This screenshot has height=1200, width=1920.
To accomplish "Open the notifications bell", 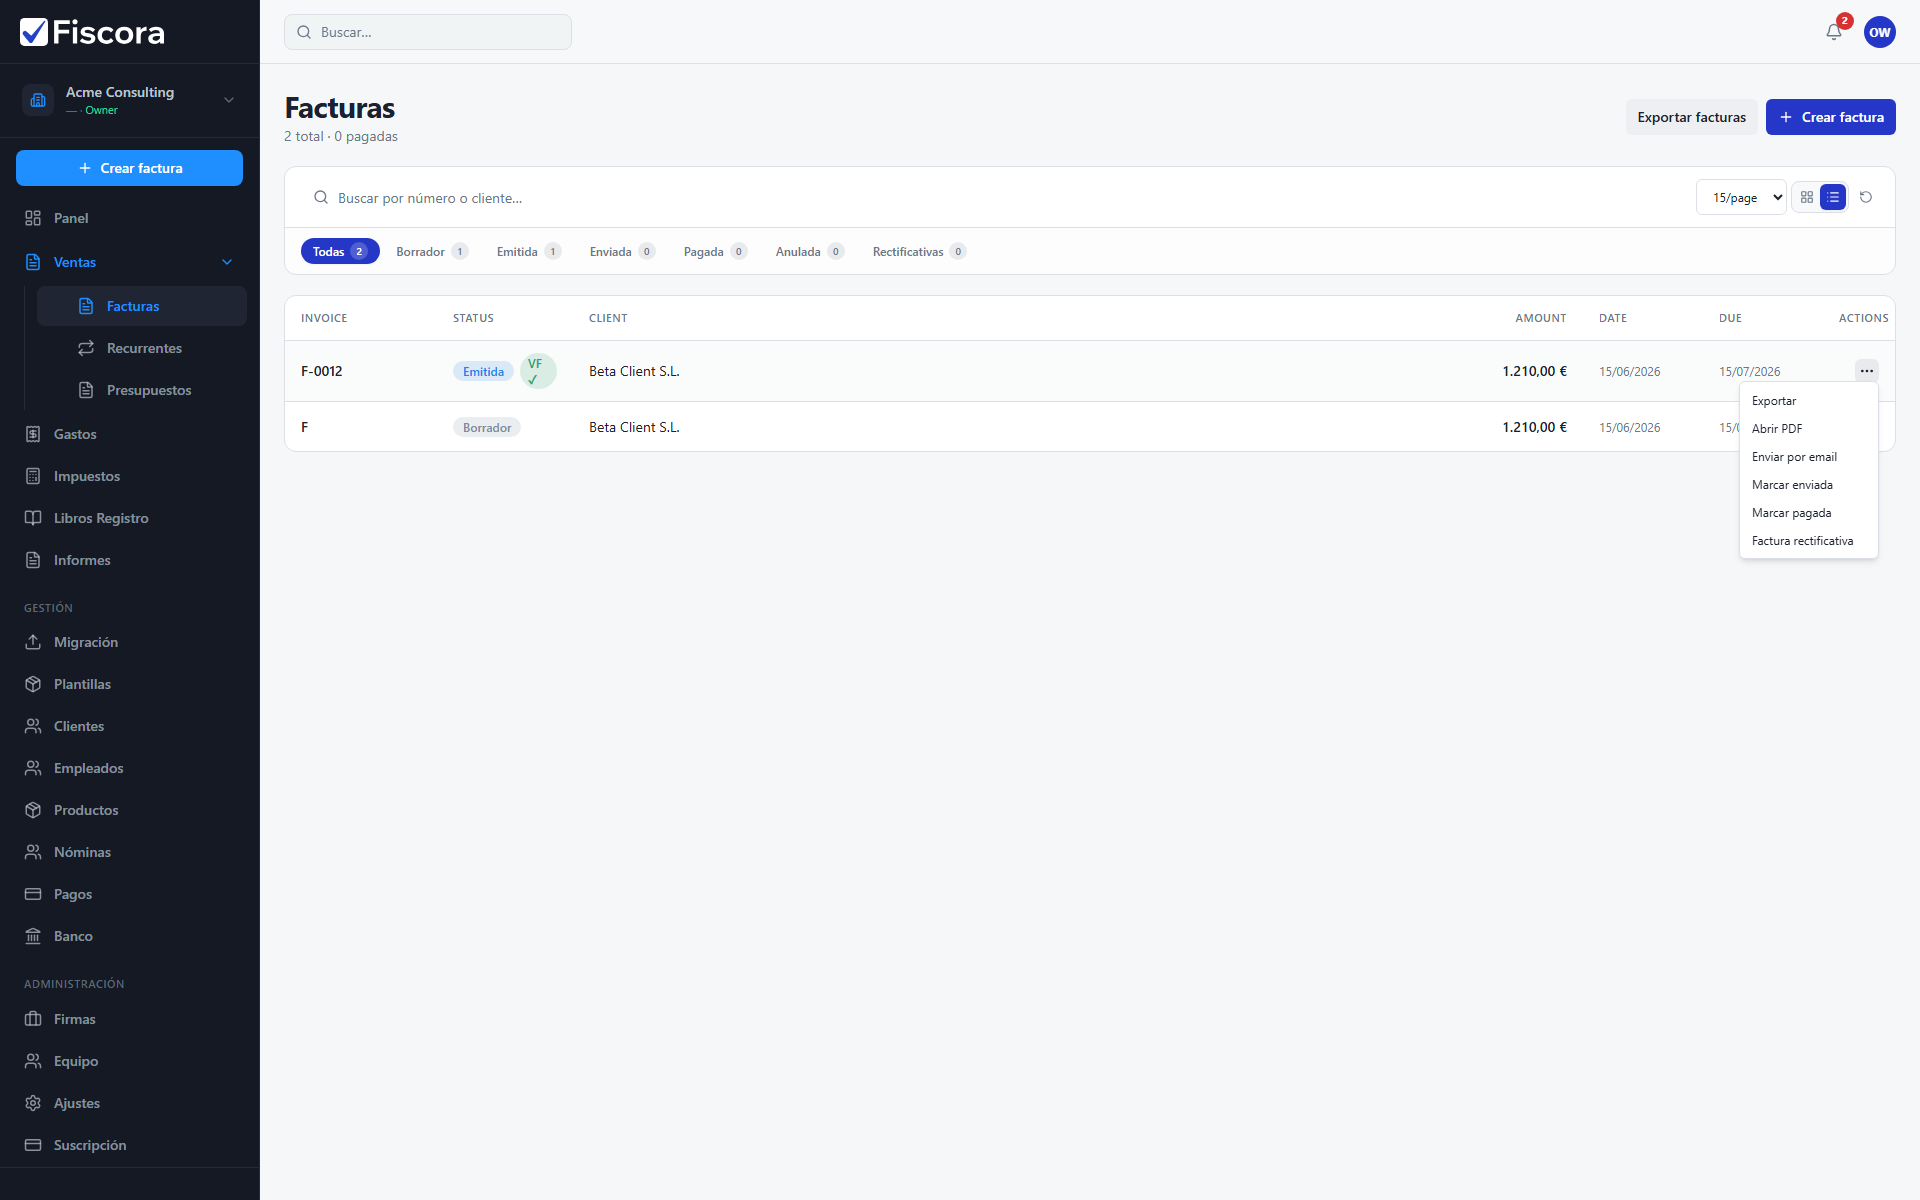I will point(1834,32).
